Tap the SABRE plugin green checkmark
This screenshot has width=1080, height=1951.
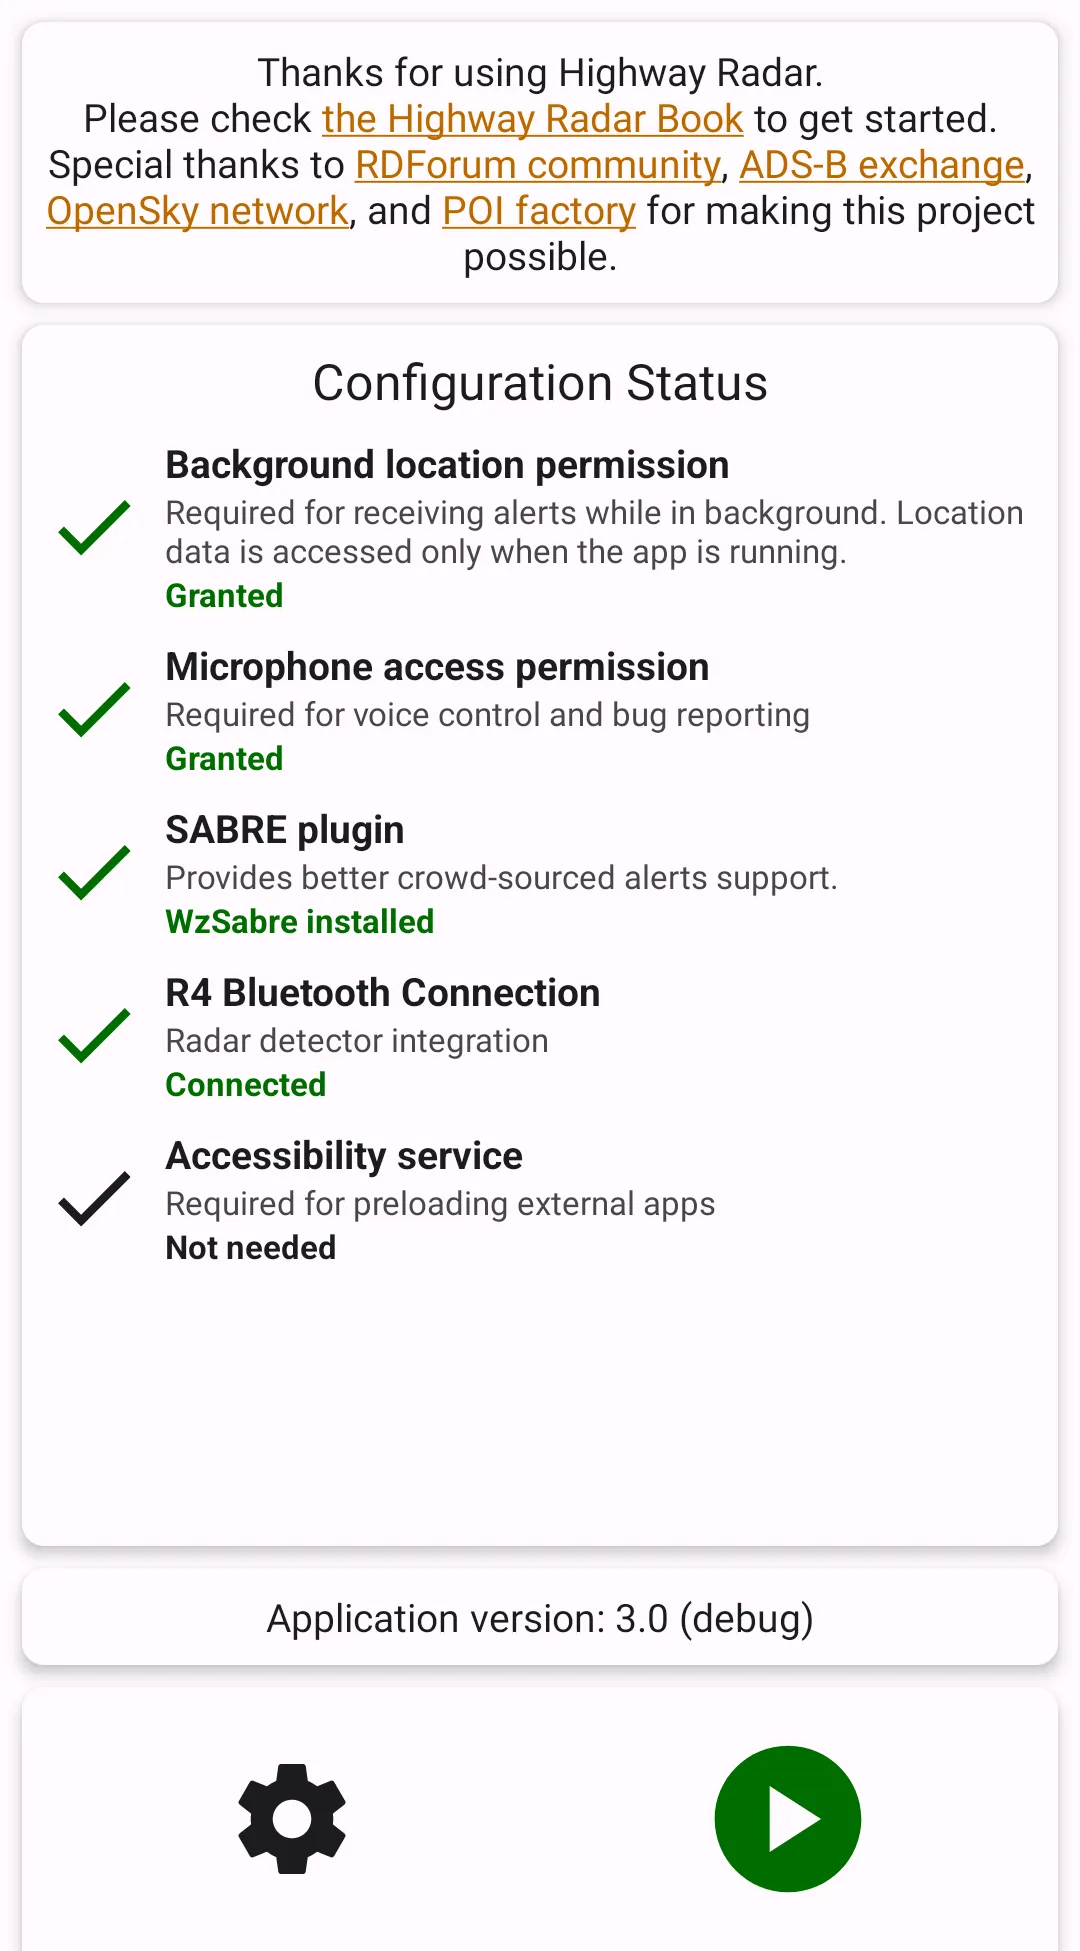point(95,873)
